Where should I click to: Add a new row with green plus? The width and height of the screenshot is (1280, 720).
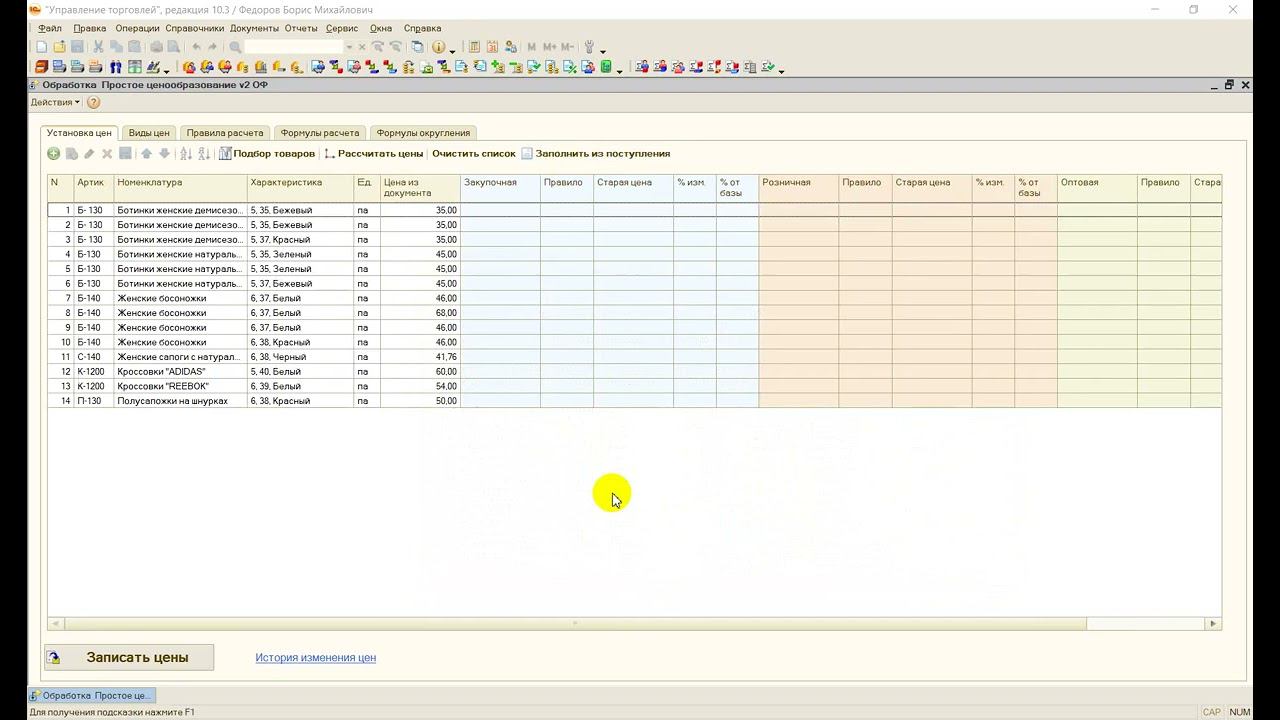[54, 154]
